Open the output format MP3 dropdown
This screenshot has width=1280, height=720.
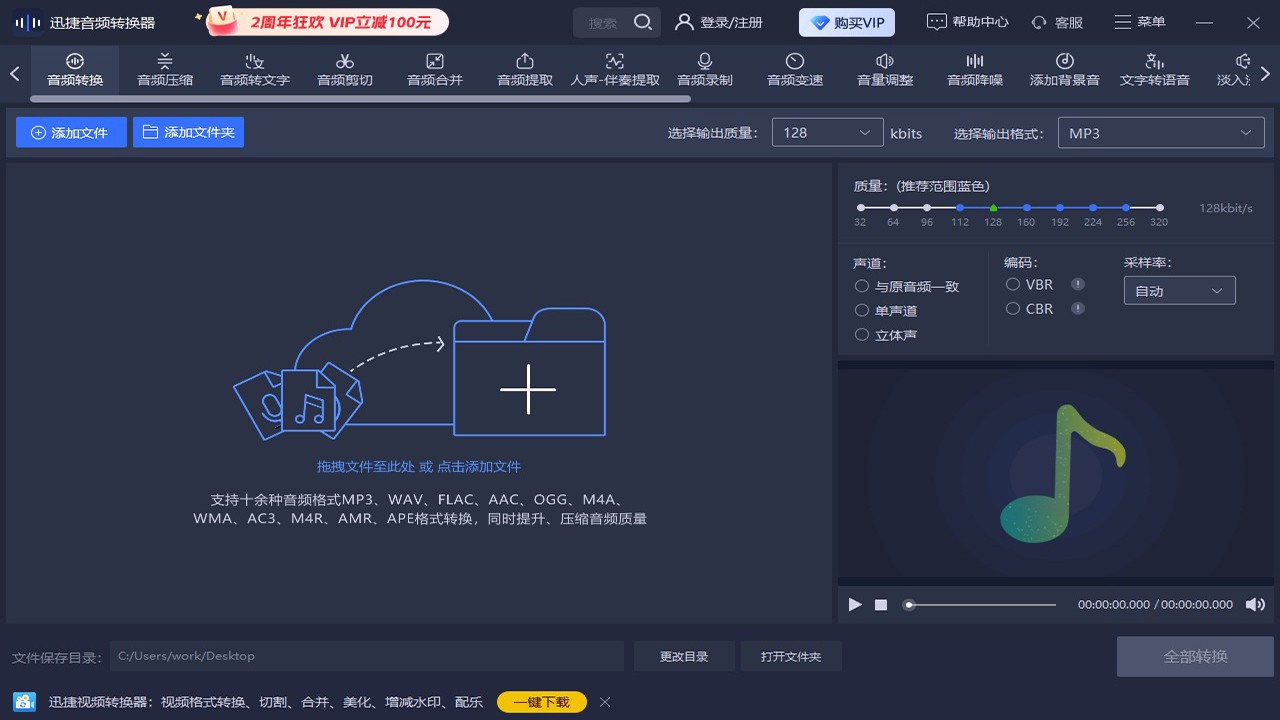1160,131
